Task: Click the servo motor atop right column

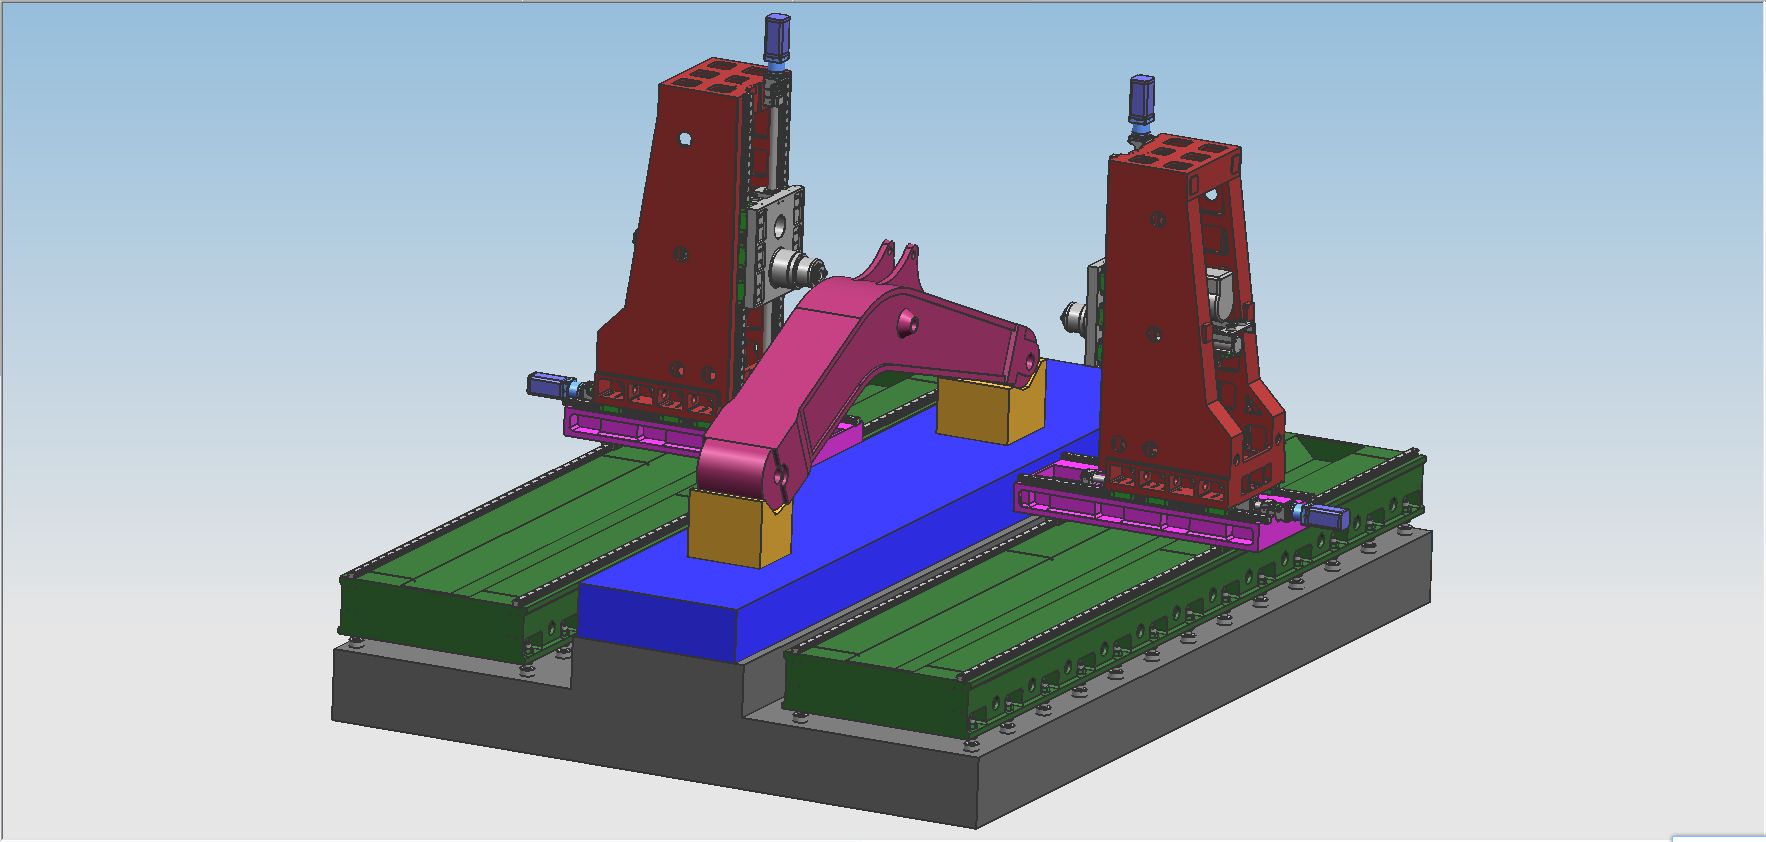Action: click(1141, 101)
